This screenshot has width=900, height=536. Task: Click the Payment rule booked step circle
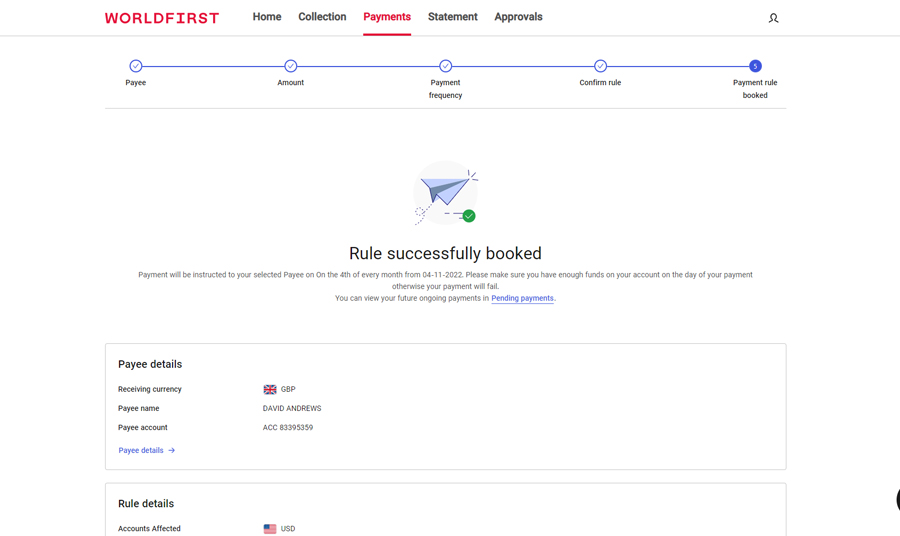[x=755, y=66]
